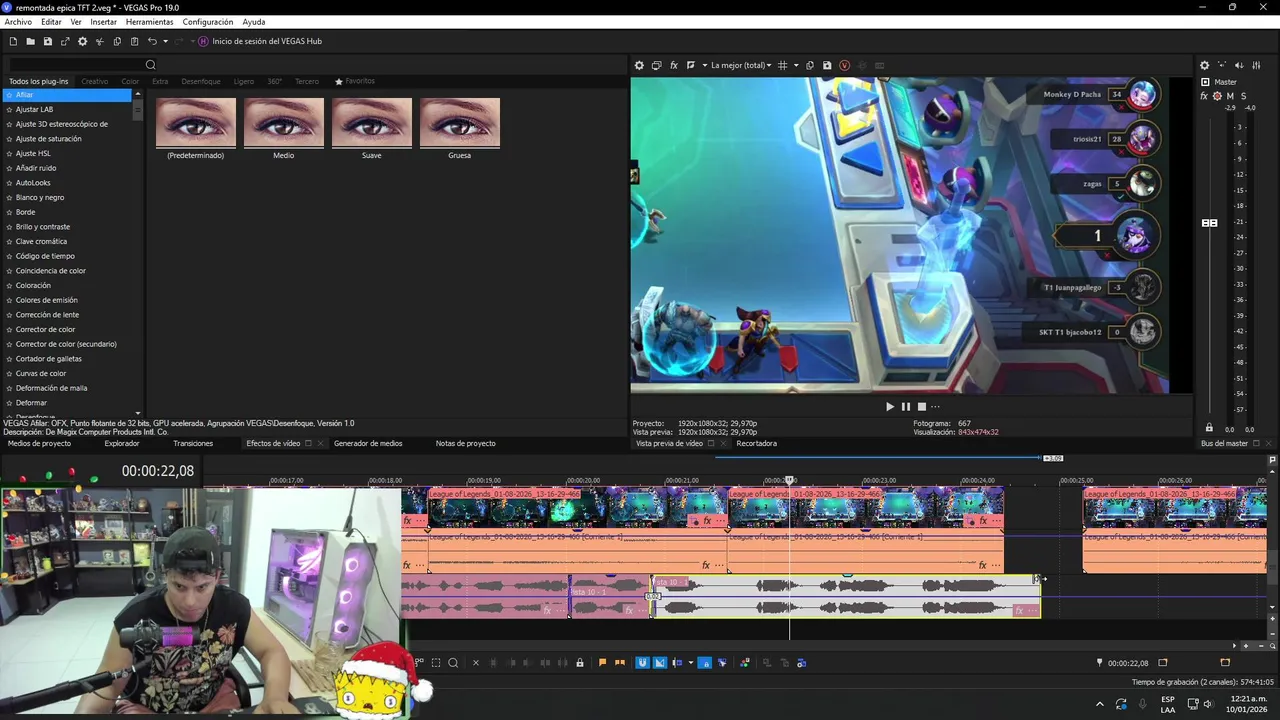Sign in to VEGAS Hub

[260, 41]
